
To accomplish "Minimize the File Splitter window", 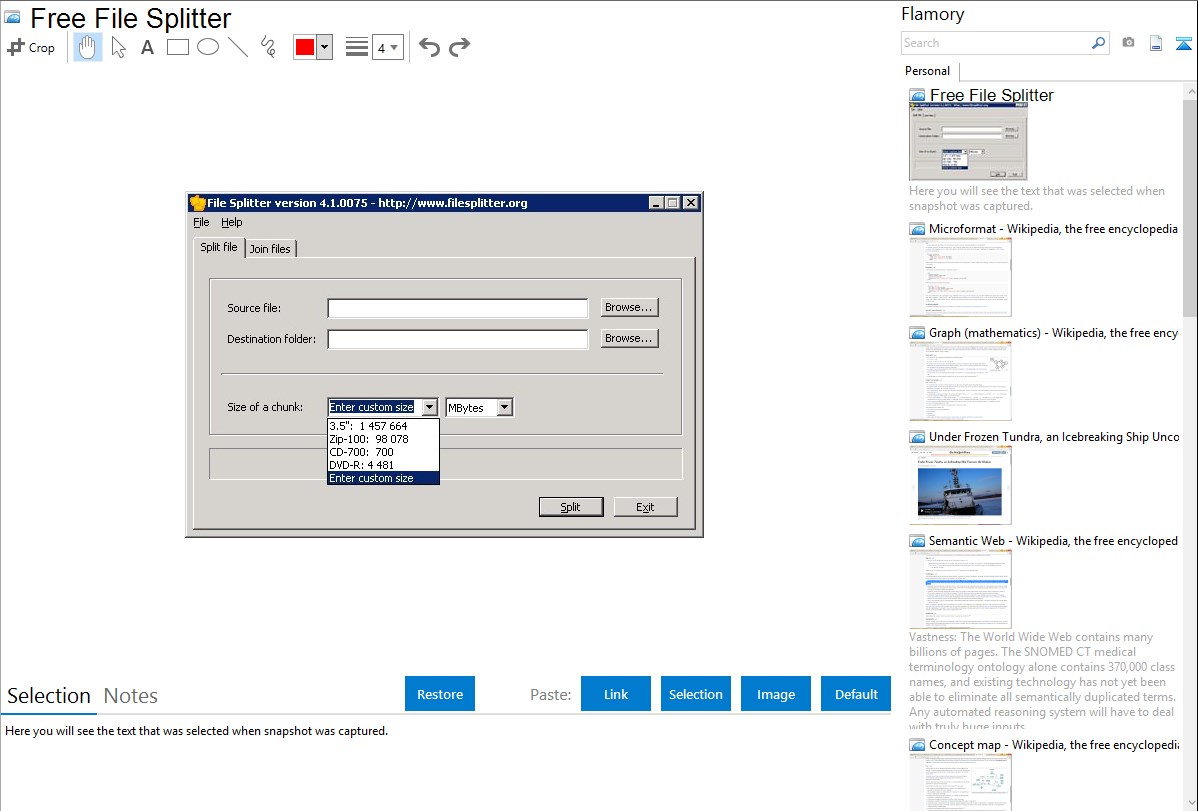I will coord(656,203).
